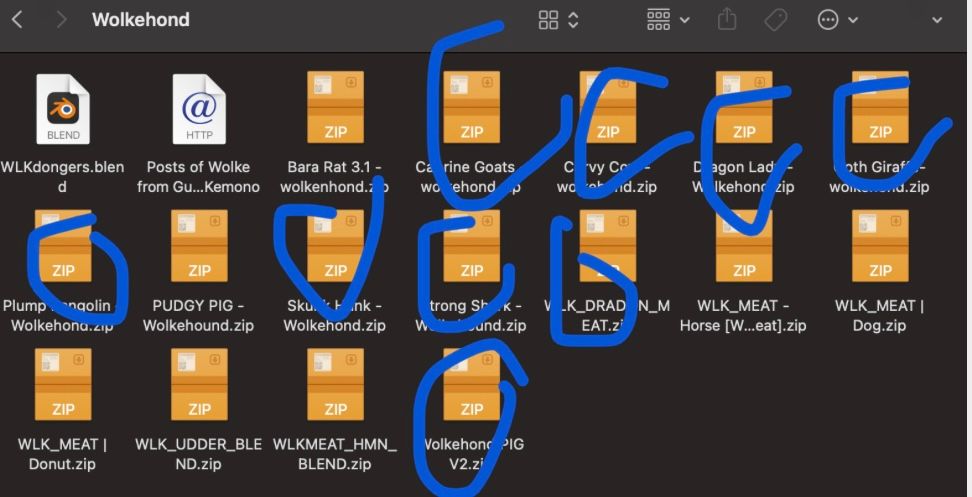Image resolution: width=972 pixels, height=497 pixels.
Task: Select the WLKMEAT_HMN_BLEND.zip icon
Action: coord(335,385)
